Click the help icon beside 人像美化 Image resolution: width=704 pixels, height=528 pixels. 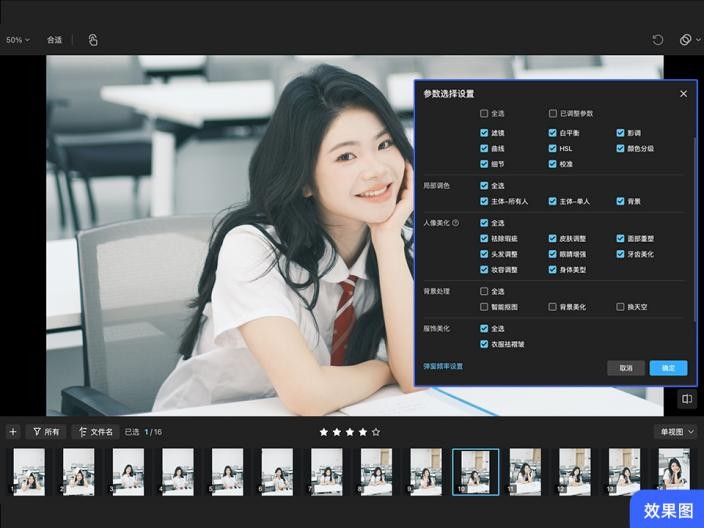(x=456, y=223)
